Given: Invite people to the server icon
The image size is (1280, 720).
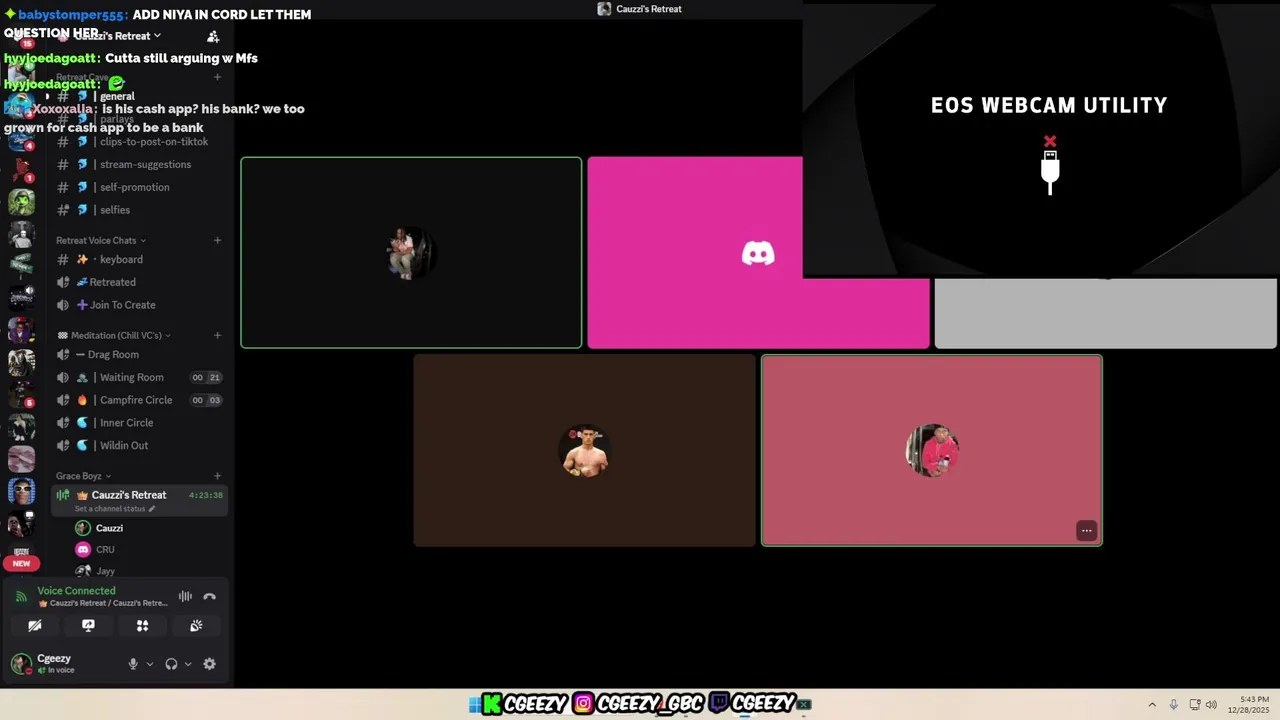Looking at the screenshot, I should click(x=213, y=36).
